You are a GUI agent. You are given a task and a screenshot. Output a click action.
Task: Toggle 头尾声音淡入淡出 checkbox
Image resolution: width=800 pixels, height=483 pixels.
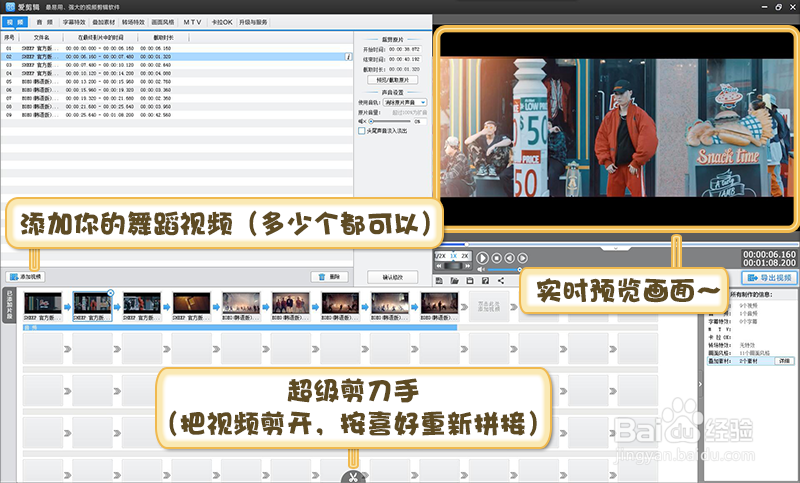point(362,131)
